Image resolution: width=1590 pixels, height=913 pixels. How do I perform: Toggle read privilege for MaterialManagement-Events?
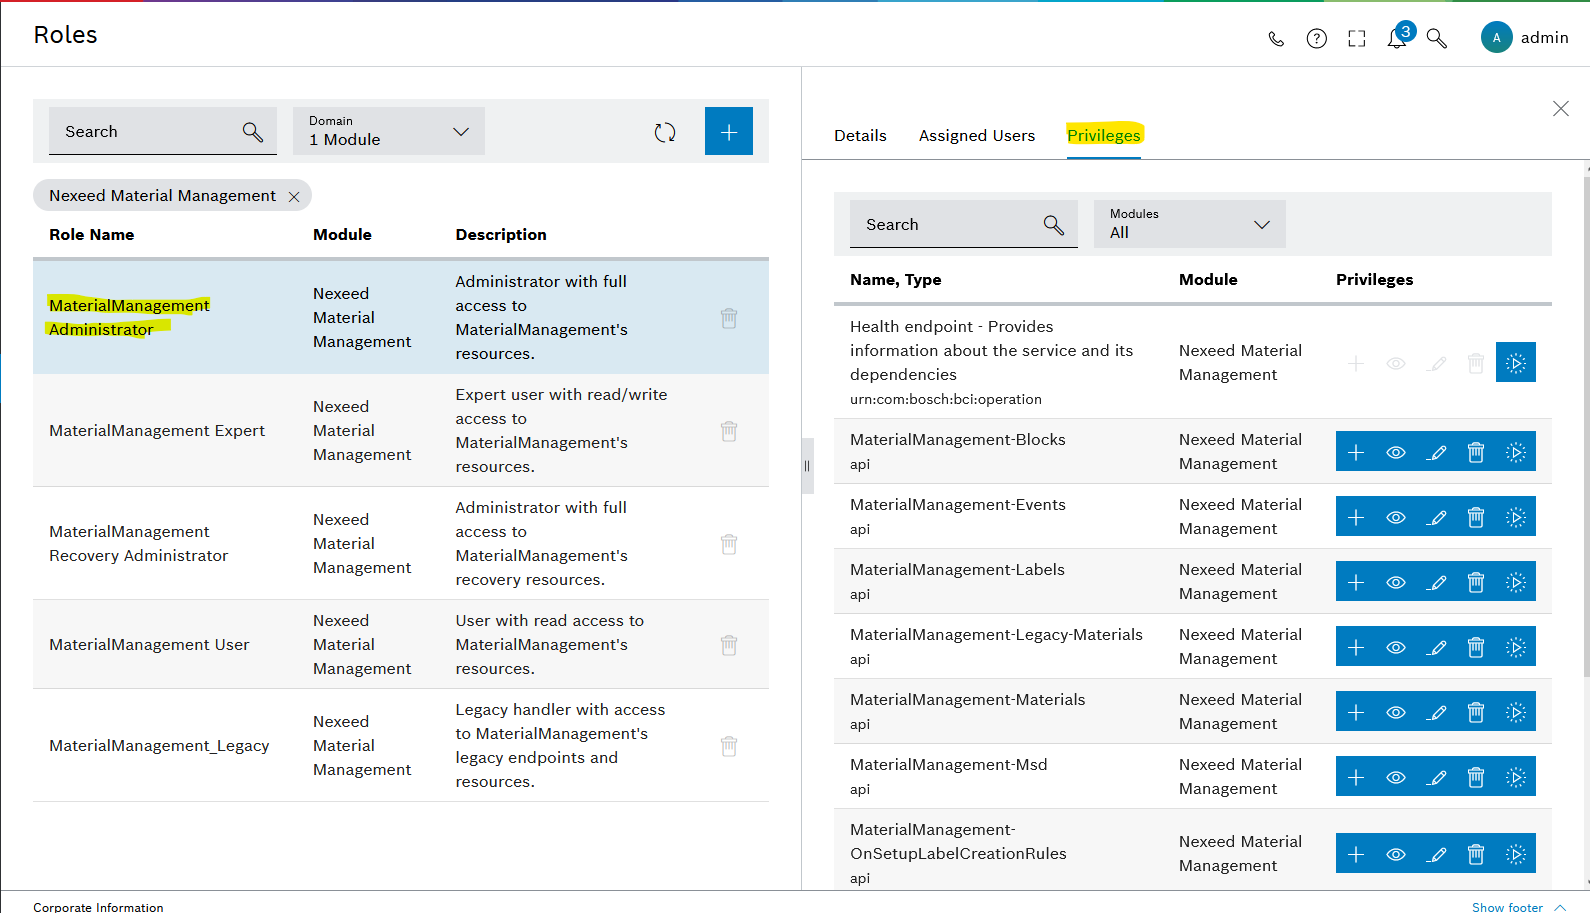(x=1396, y=517)
